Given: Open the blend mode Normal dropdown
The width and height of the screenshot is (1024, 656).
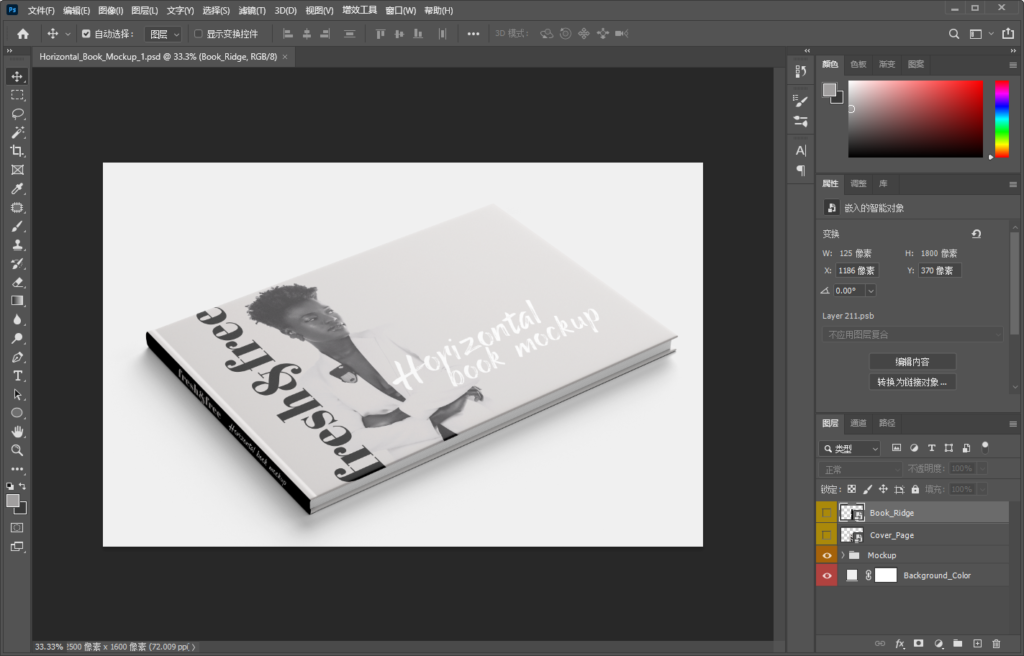Looking at the screenshot, I should pyautogui.click(x=860, y=469).
